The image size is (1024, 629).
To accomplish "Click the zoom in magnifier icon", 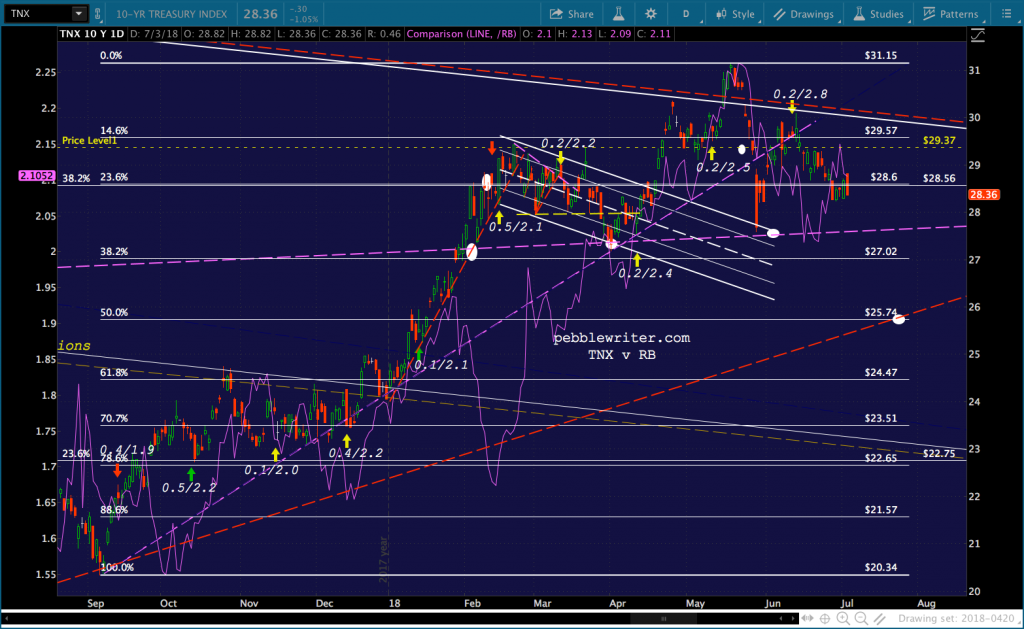I will click(844, 618).
